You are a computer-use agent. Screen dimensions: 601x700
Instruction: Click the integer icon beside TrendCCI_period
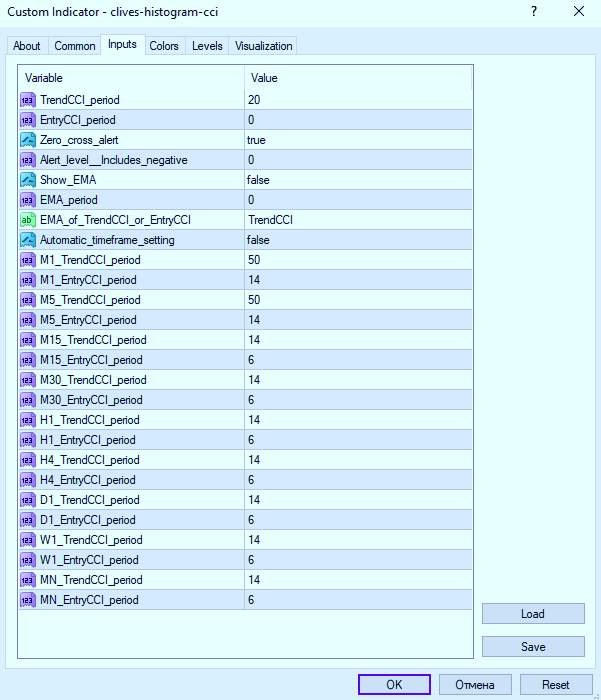(28, 100)
